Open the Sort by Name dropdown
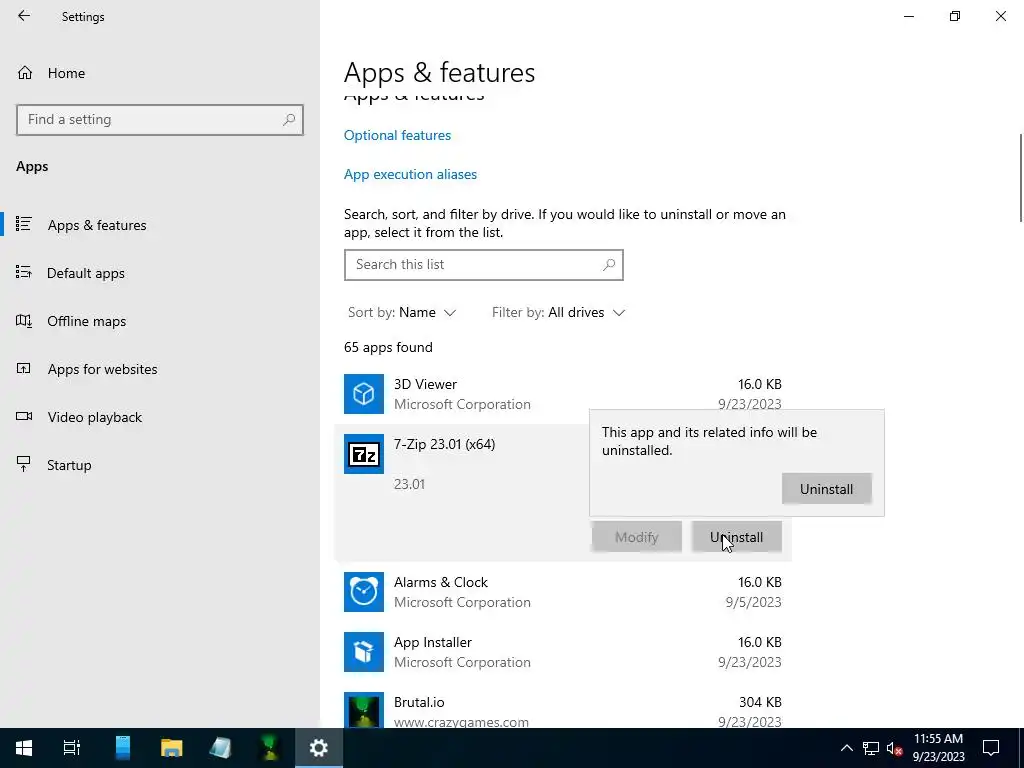 402,312
